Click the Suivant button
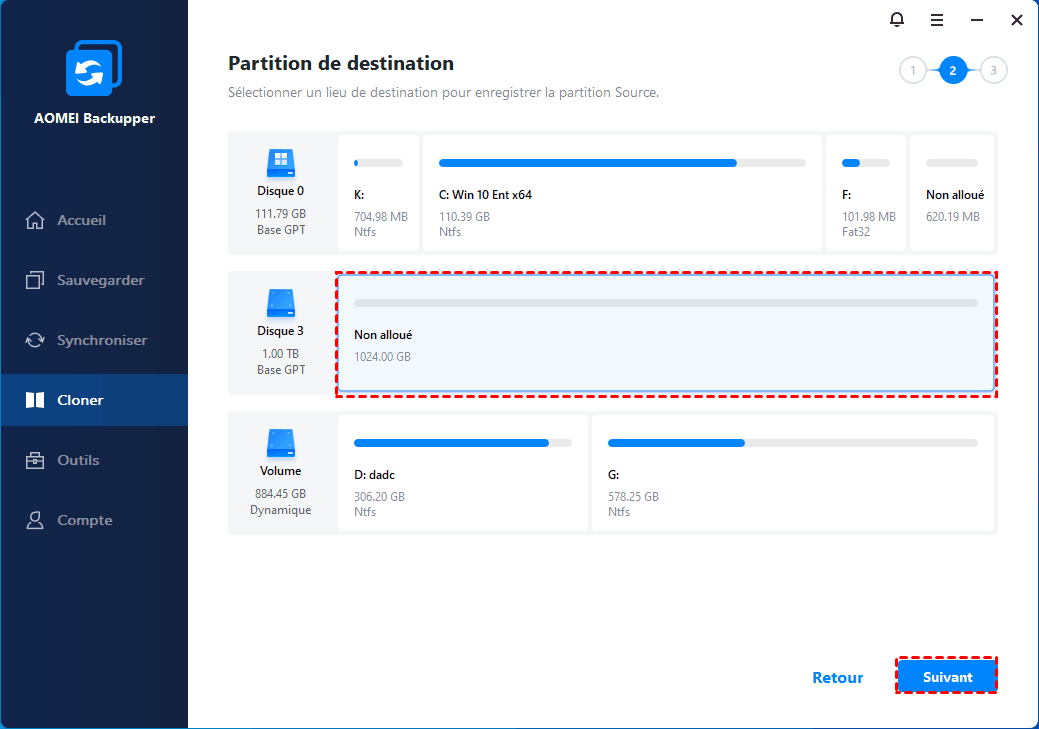This screenshot has height=729, width=1039. [947, 677]
